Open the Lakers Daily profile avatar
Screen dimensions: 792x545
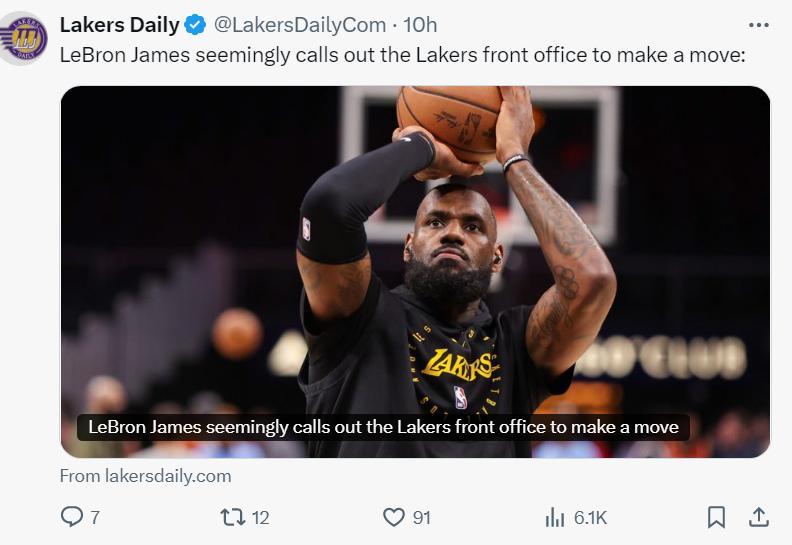click(x=23, y=38)
